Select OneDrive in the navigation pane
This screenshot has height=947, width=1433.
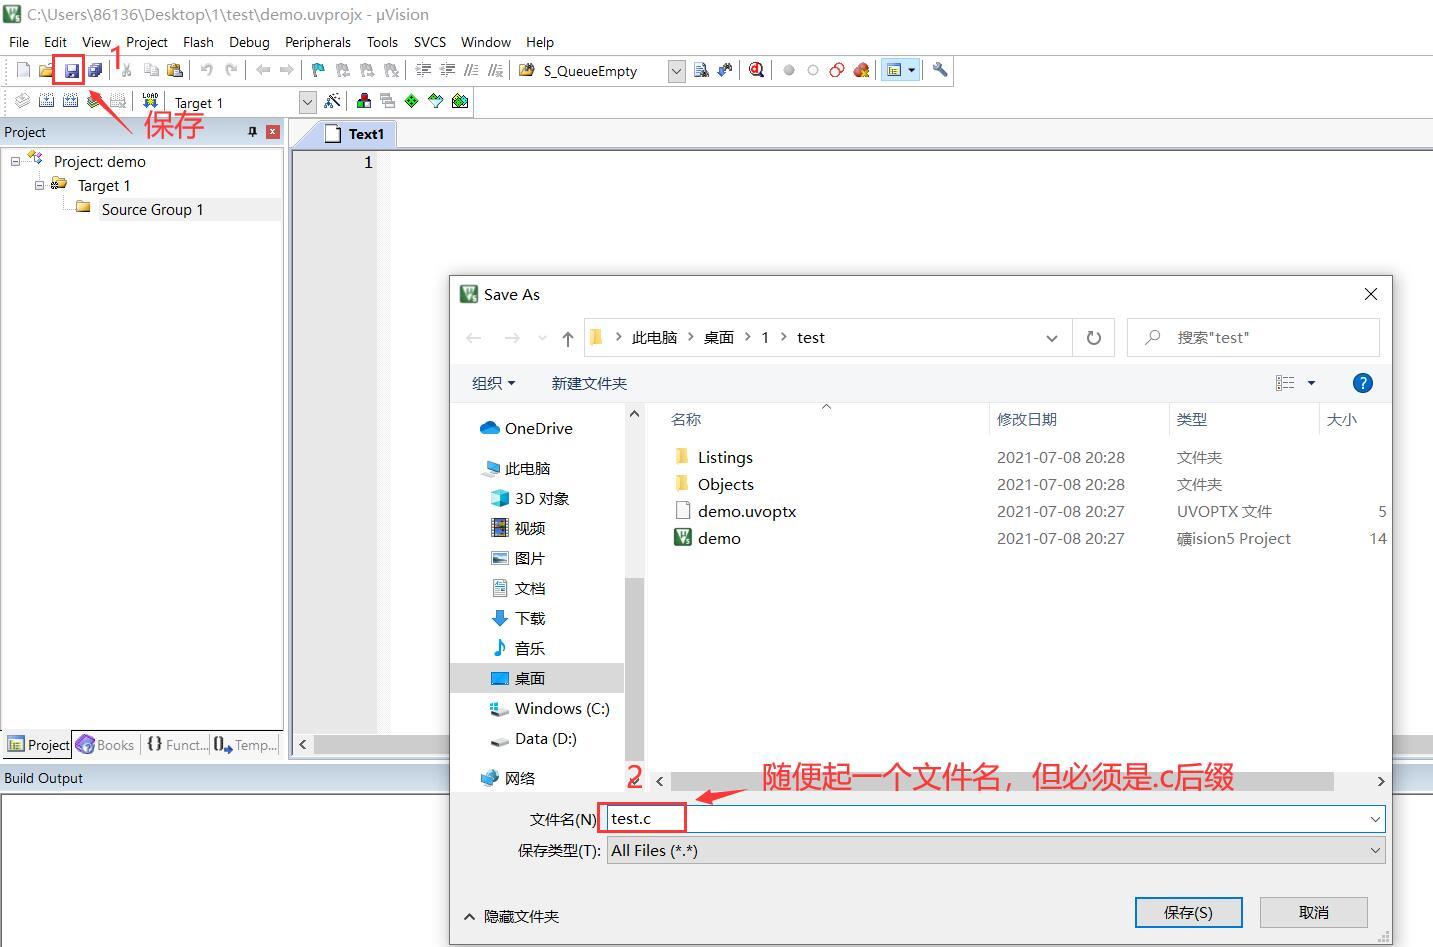526,428
